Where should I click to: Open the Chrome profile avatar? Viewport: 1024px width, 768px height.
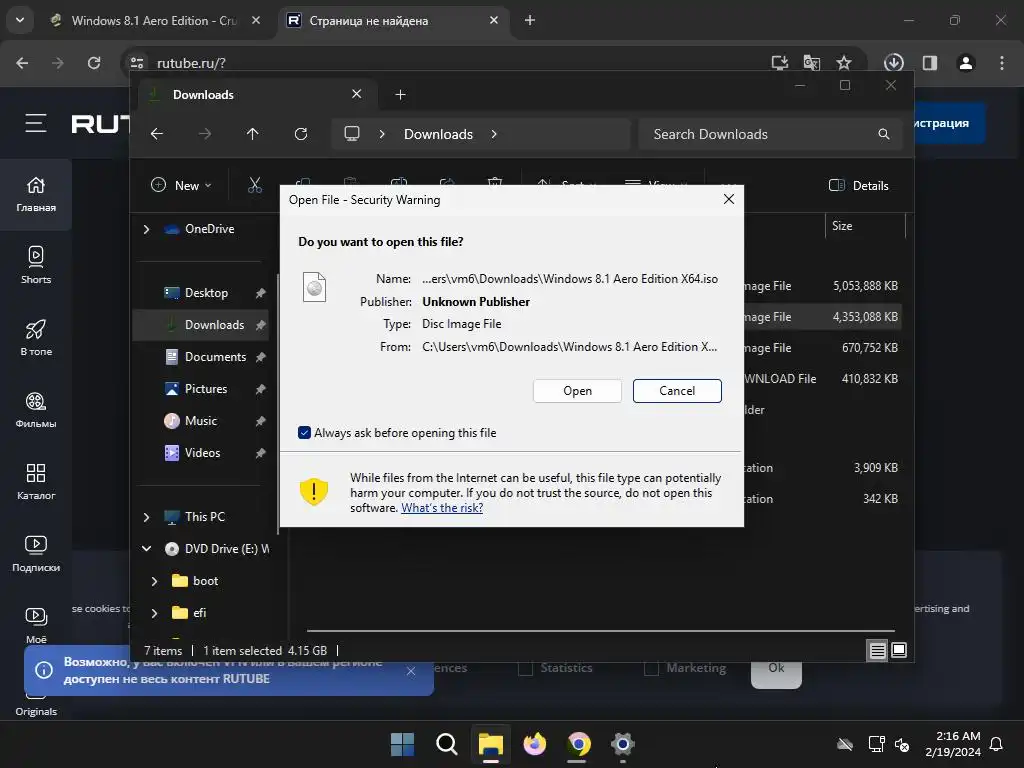[x=966, y=63]
